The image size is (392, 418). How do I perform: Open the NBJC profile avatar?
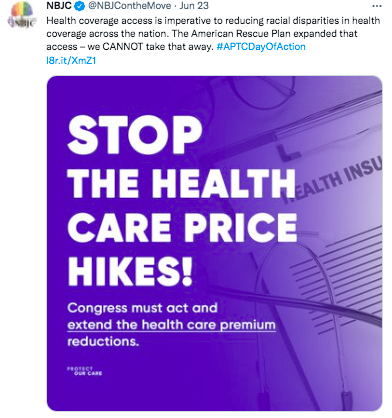pos(21,16)
